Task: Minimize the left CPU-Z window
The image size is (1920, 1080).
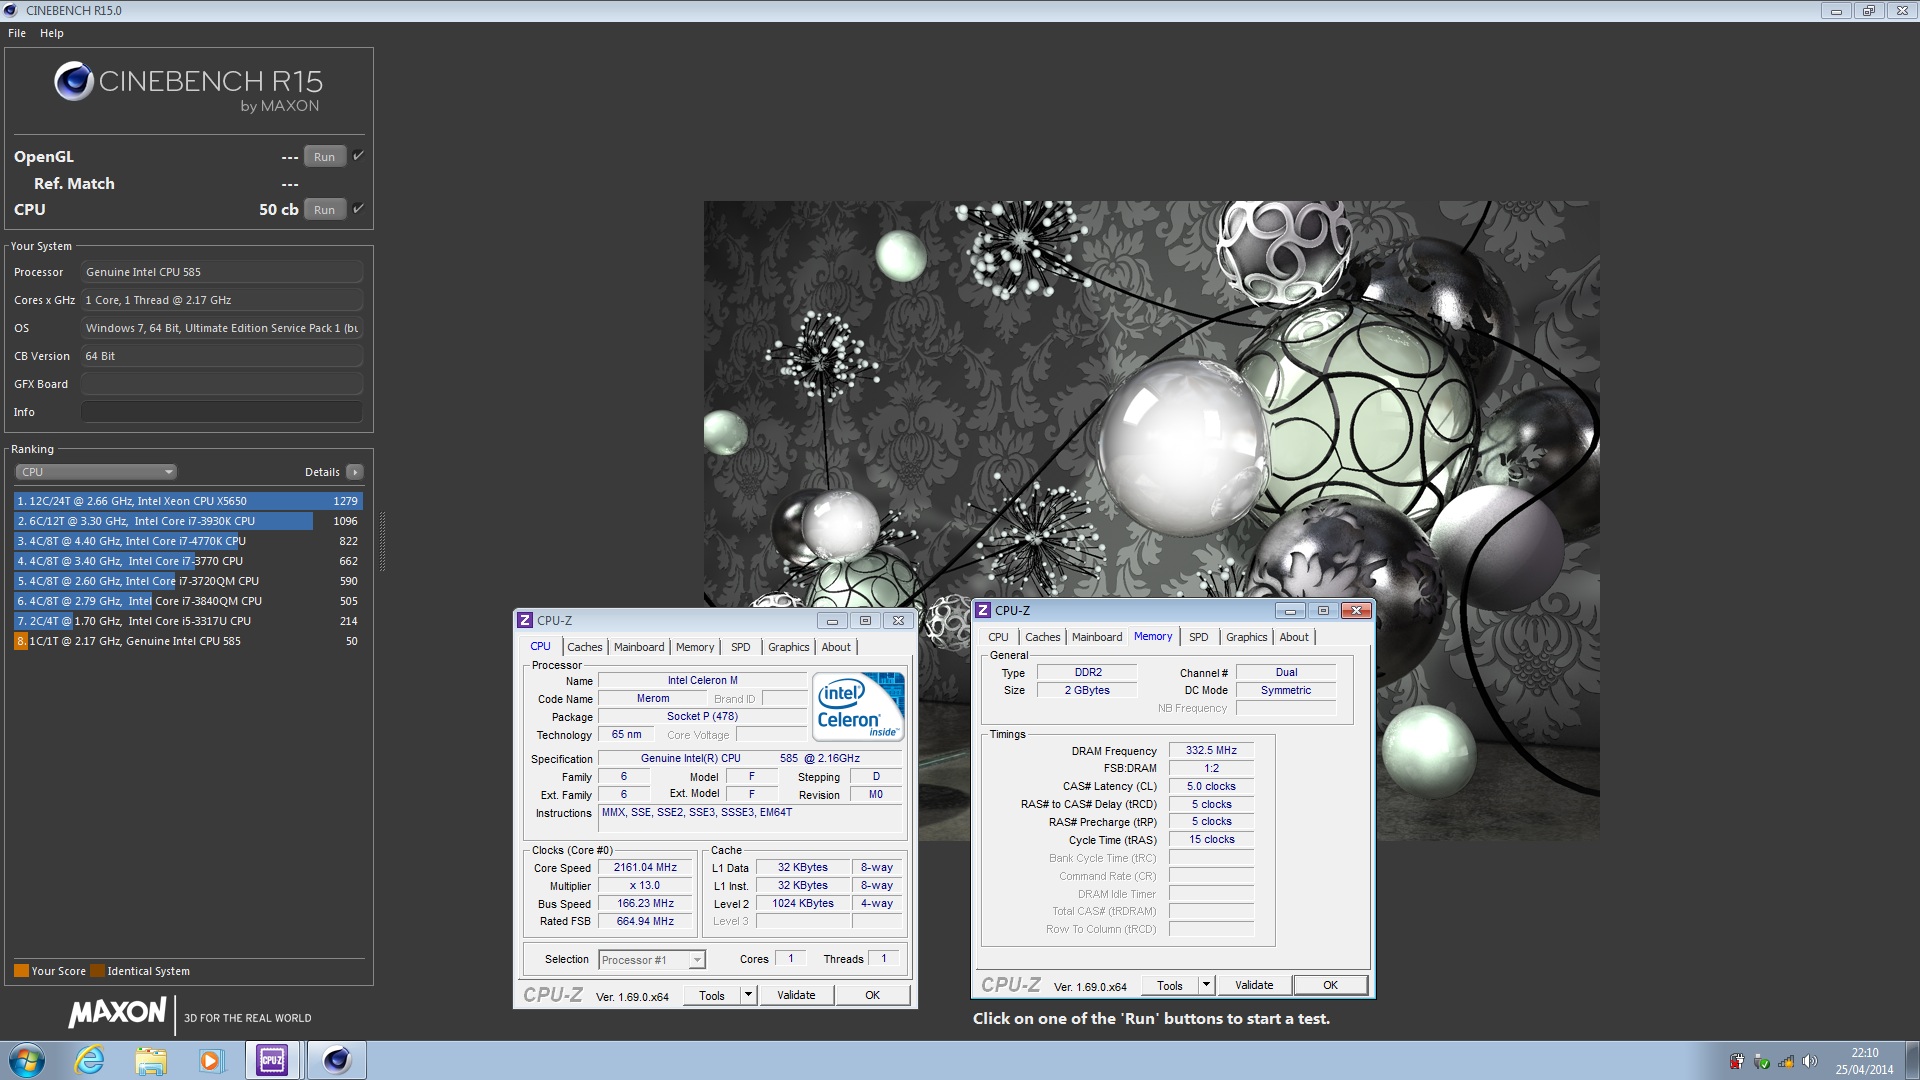Action: [x=832, y=621]
